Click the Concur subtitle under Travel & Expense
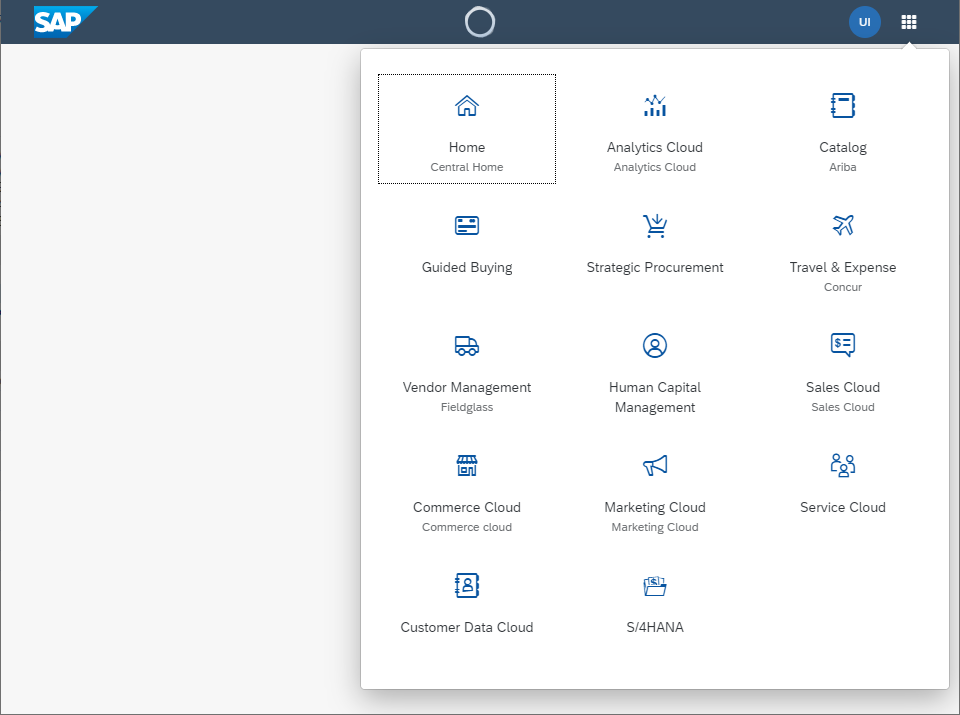This screenshot has width=960, height=715. tap(843, 287)
